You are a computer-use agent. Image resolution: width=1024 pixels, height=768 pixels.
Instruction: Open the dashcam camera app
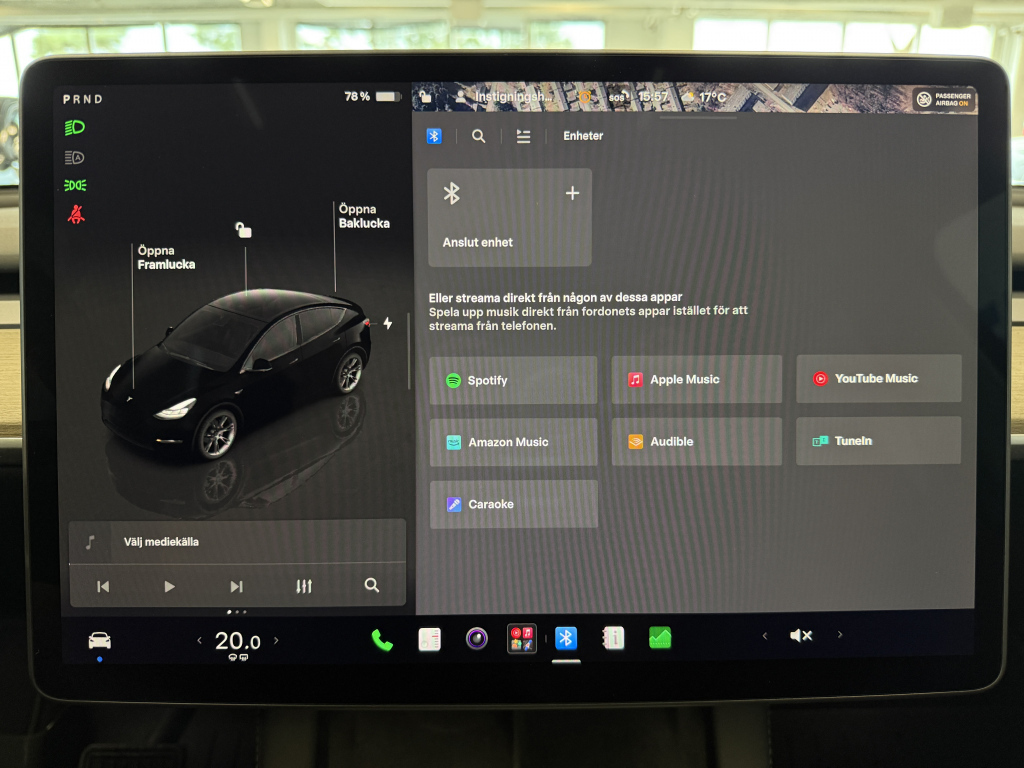tap(477, 638)
